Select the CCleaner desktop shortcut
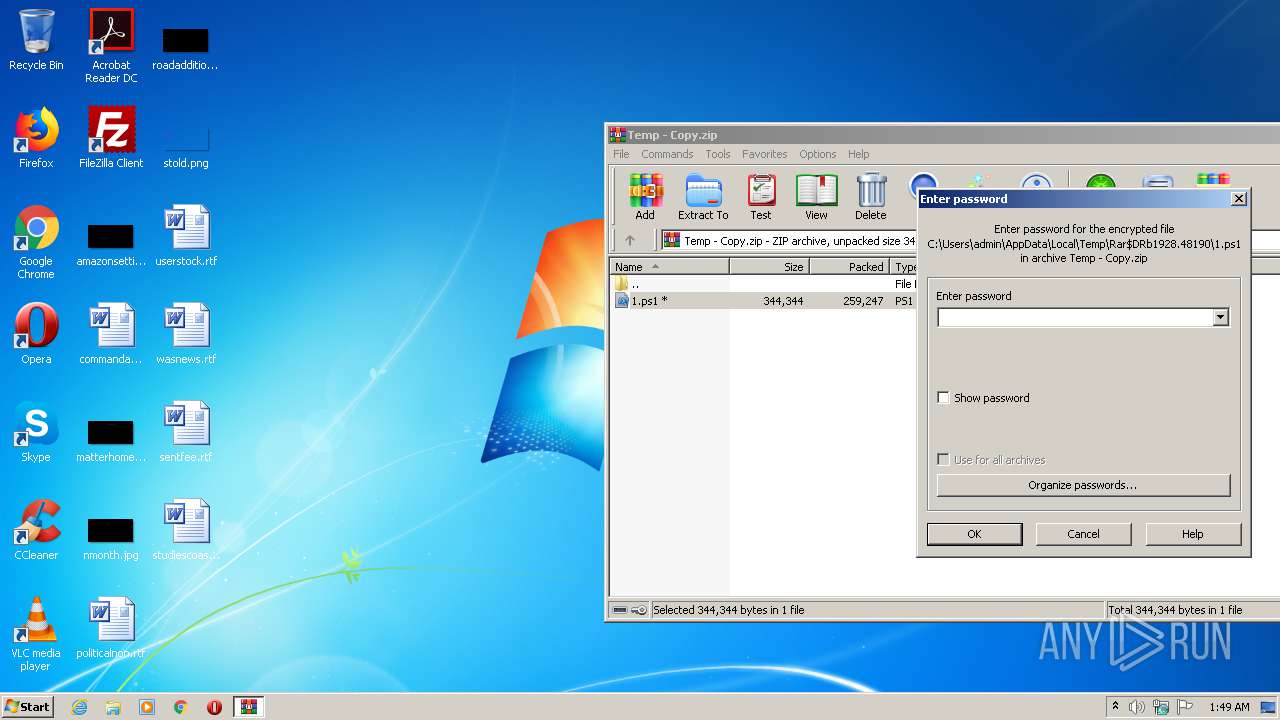Image resolution: width=1280 pixels, height=720 pixels. point(36,530)
